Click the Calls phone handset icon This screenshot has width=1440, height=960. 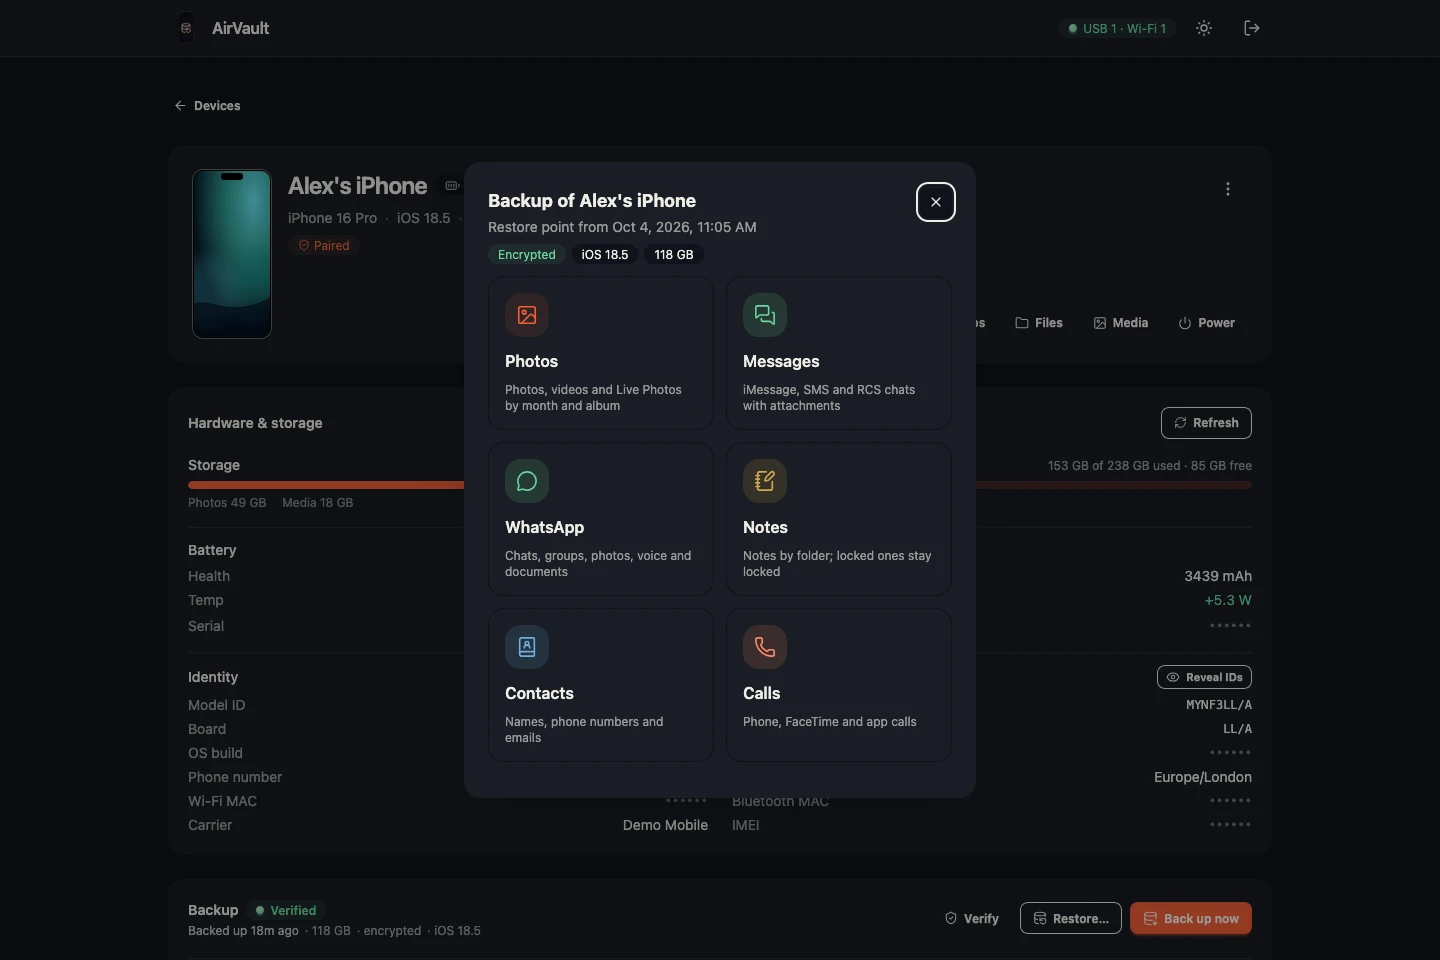(x=765, y=647)
